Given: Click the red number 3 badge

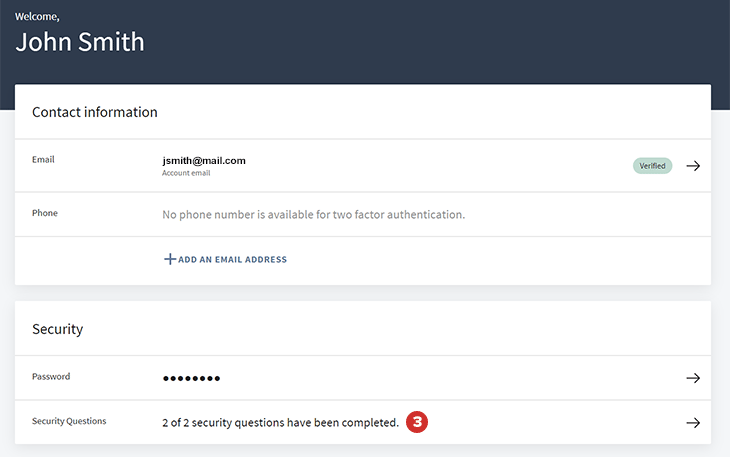Looking at the screenshot, I should pyautogui.click(x=417, y=423).
